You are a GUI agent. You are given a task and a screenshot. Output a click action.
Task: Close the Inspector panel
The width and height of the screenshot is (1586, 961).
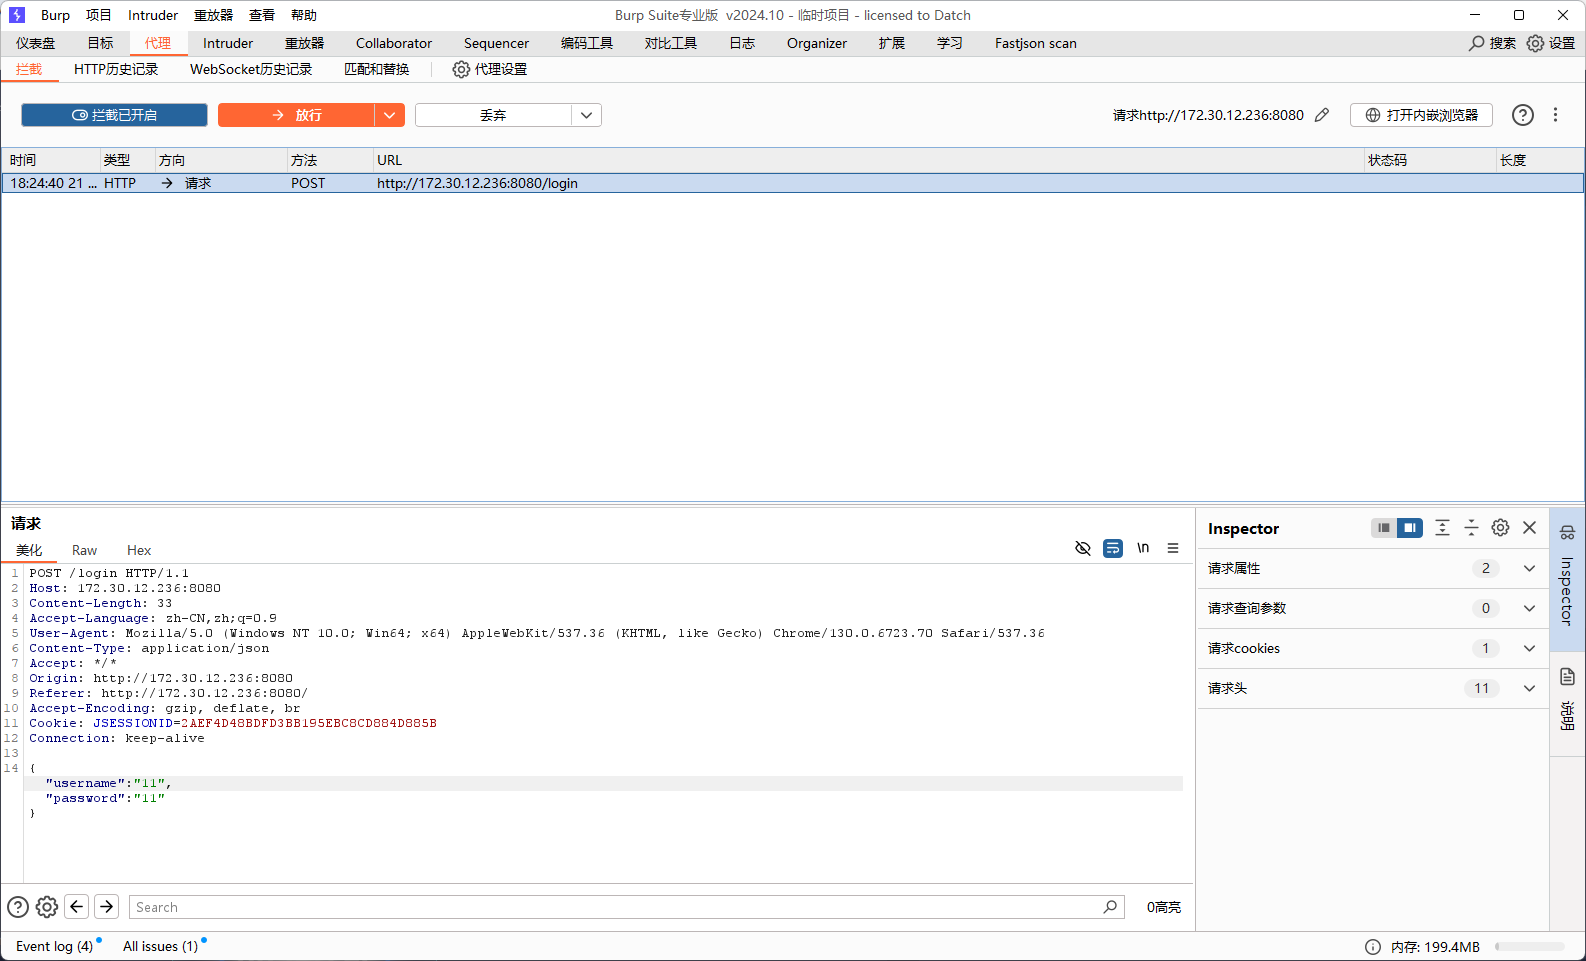click(x=1529, y=528)
